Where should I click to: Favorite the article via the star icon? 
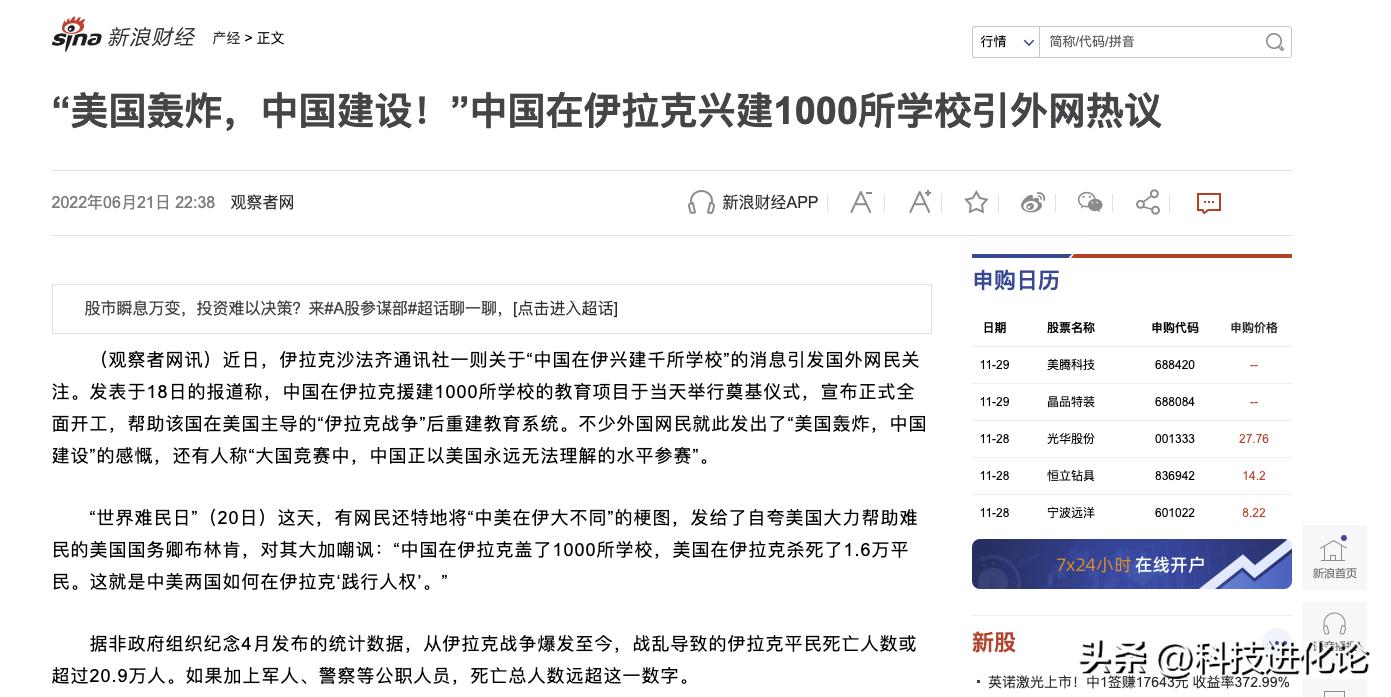pyautogui.click(x=976, y=202)
